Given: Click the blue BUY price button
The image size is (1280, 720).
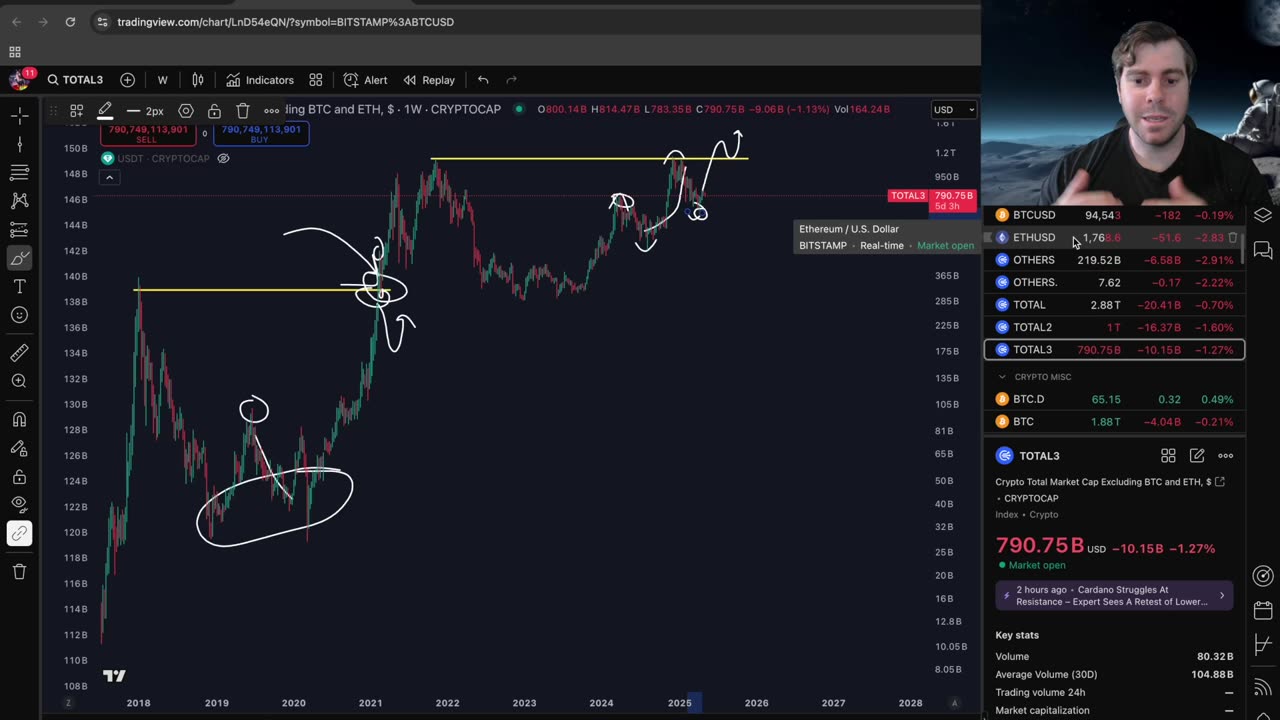Looking at the screenshot, I should pyautogui.click(x=262, y=134).
